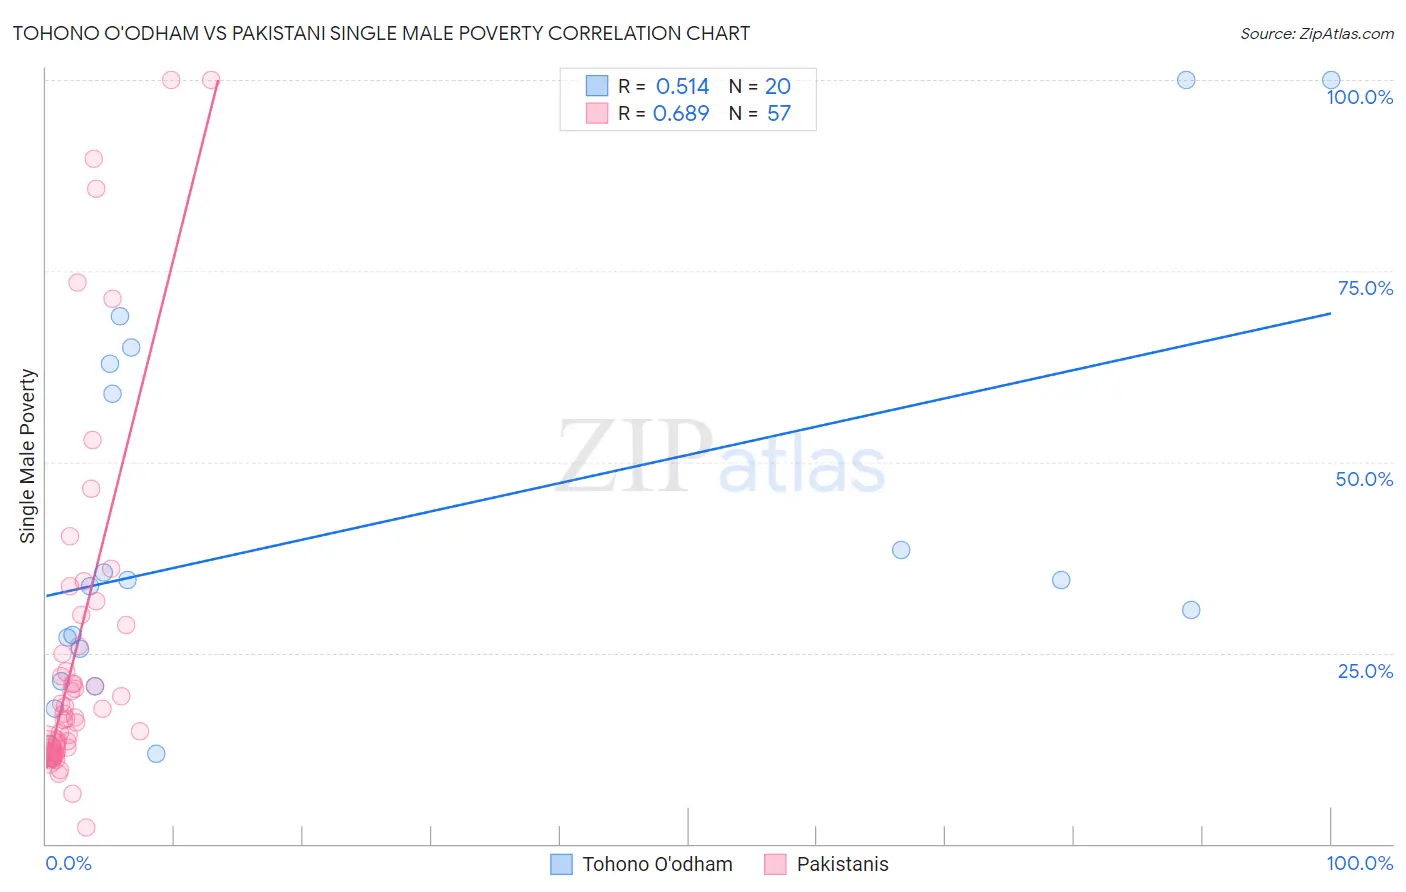Select the blue point near 38% mid-chart
Image resolution: width=1406 pixels, height=892 pixels.
[901, 550]
